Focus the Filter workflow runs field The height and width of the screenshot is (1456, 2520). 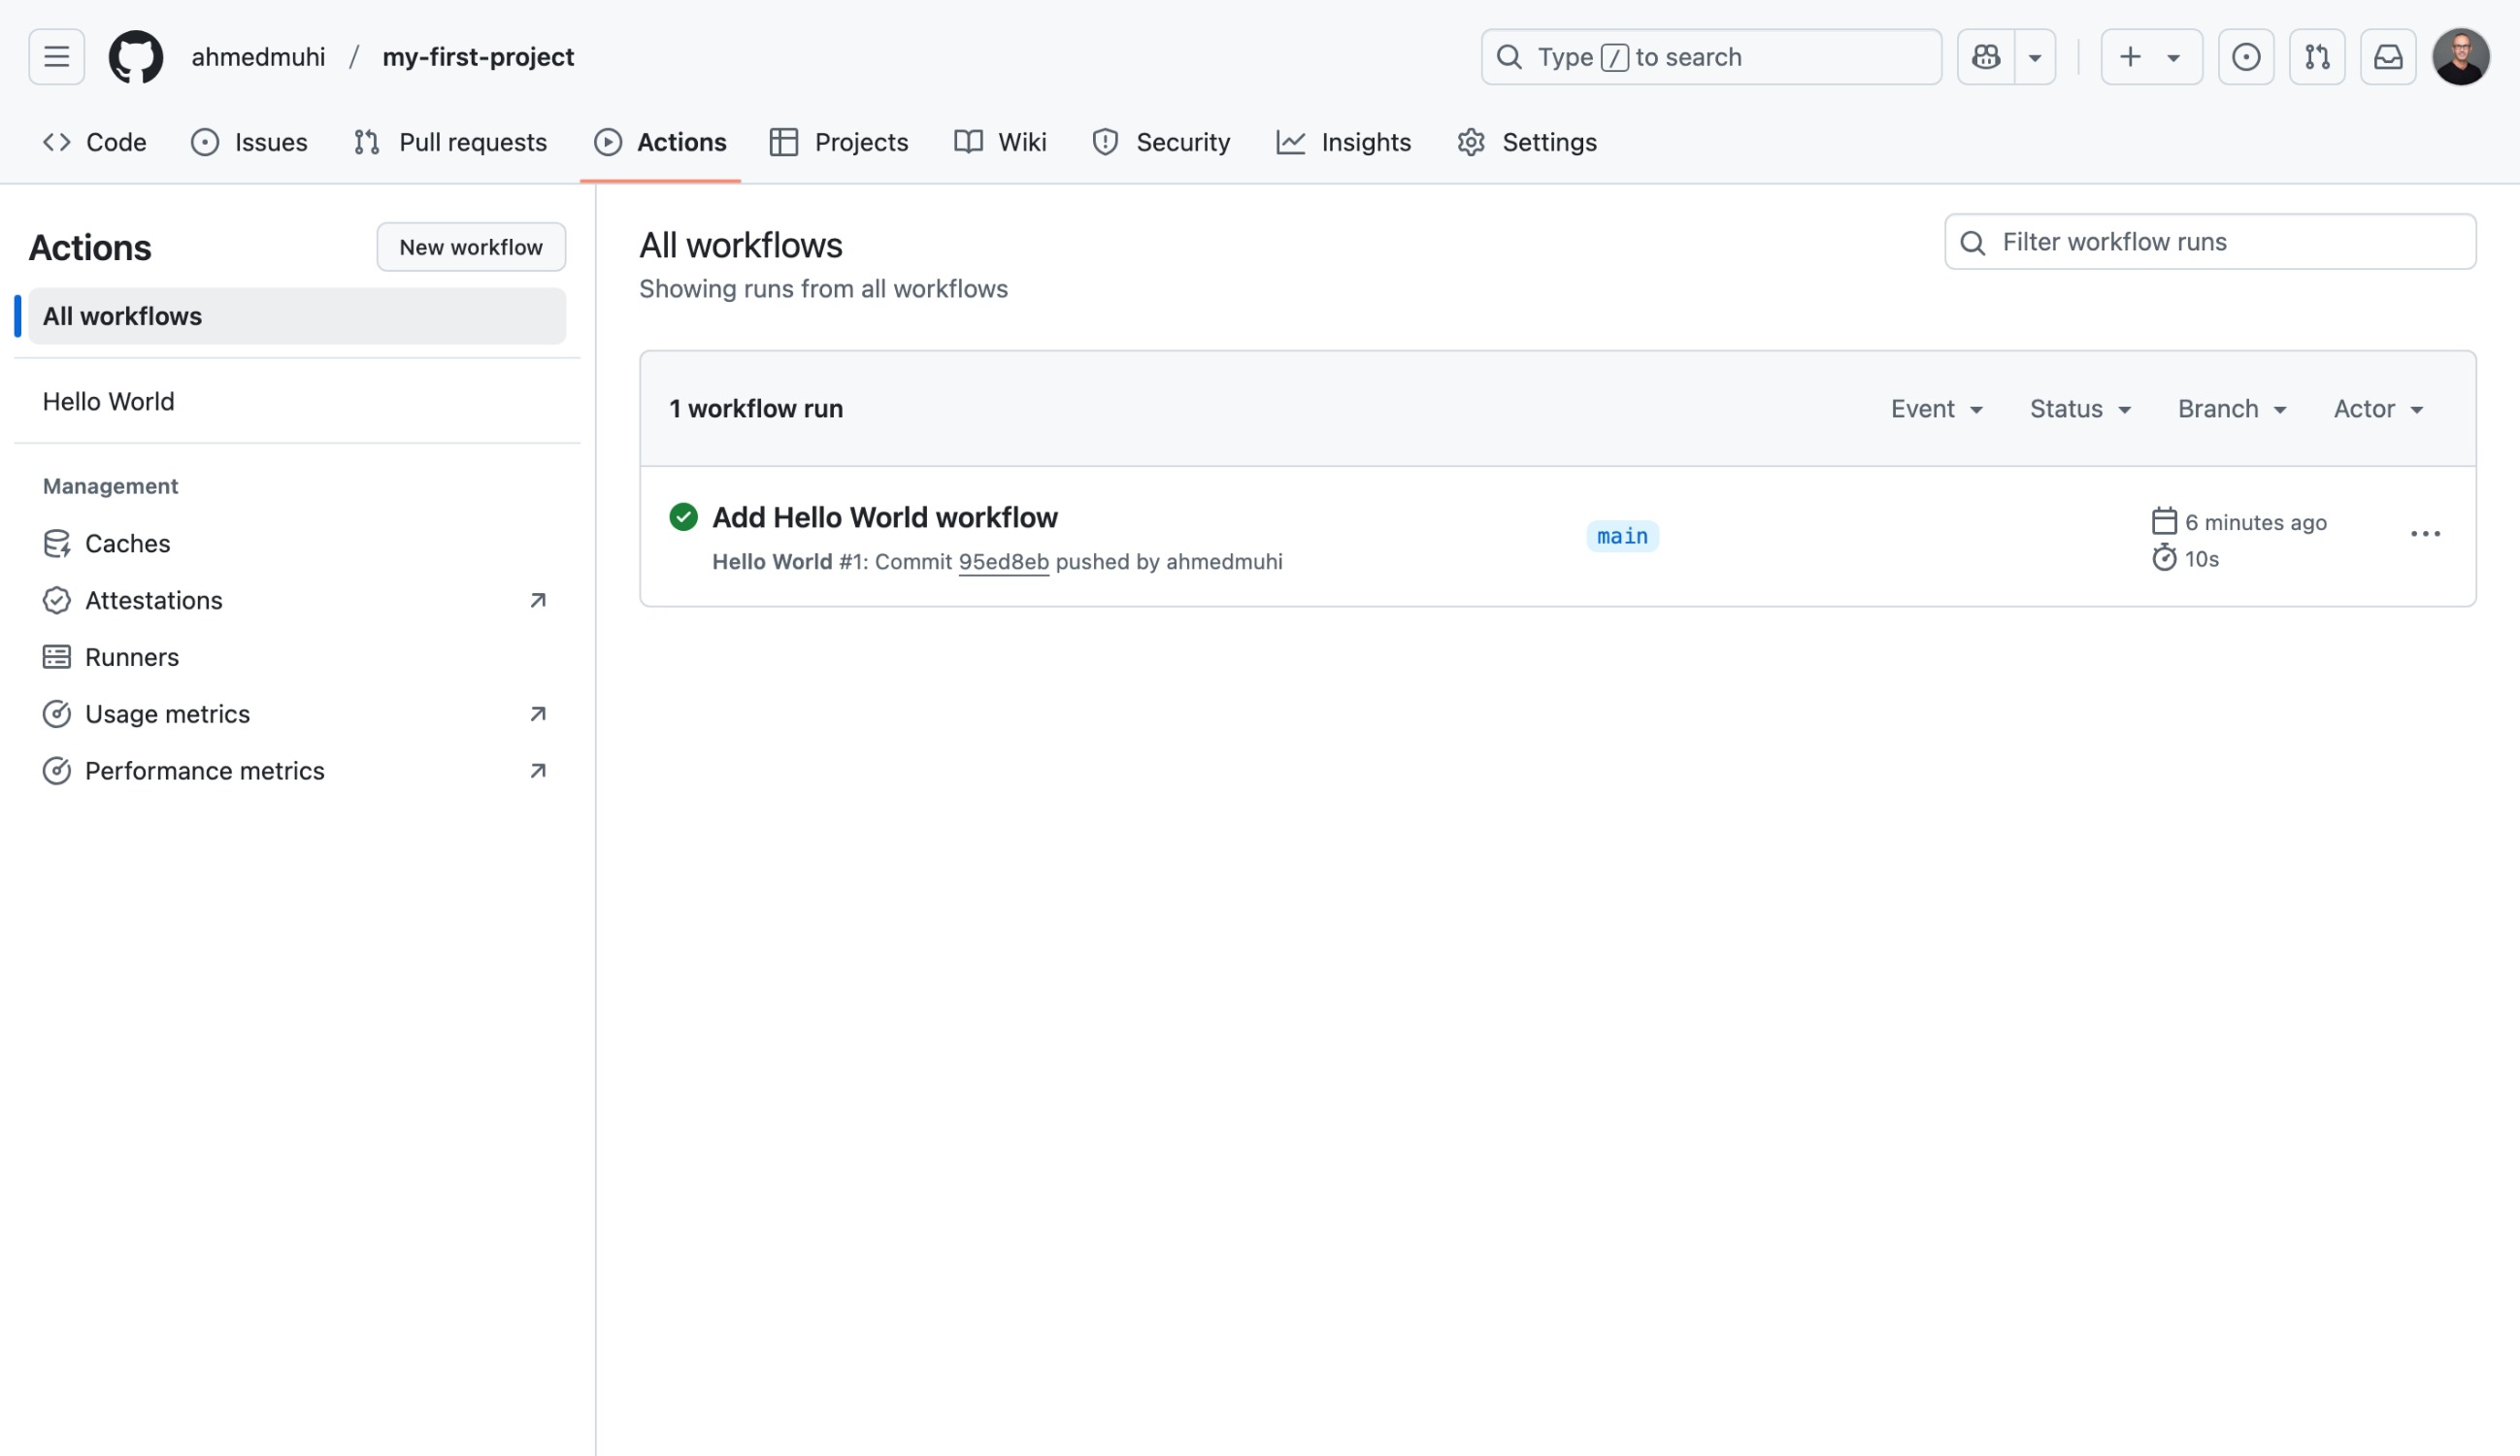click(2210, 242)
